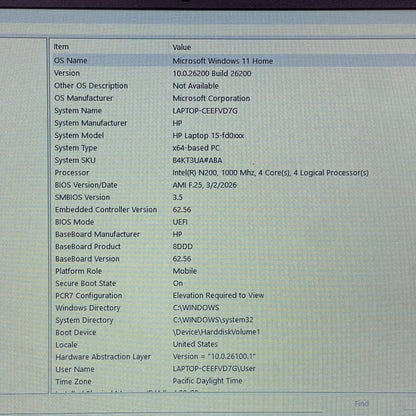This screenshot has width=416, height=416.
Task: Select the BIOS Mode row
Action: 233,222
